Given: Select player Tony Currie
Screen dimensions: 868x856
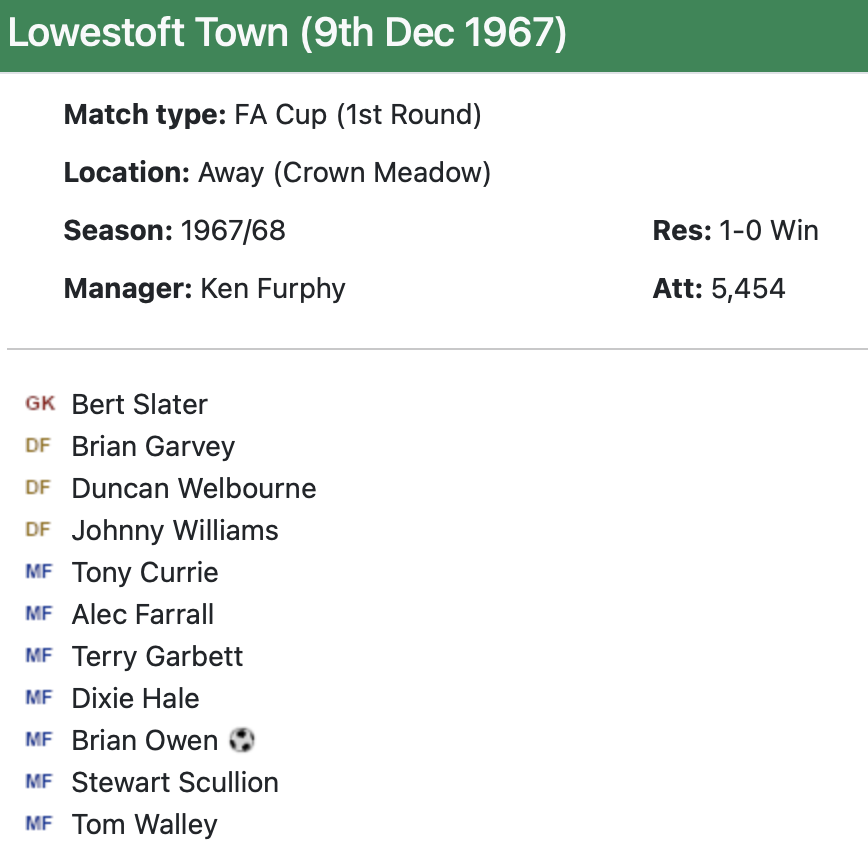Looking at the screenshot, I should click(145, 573).
